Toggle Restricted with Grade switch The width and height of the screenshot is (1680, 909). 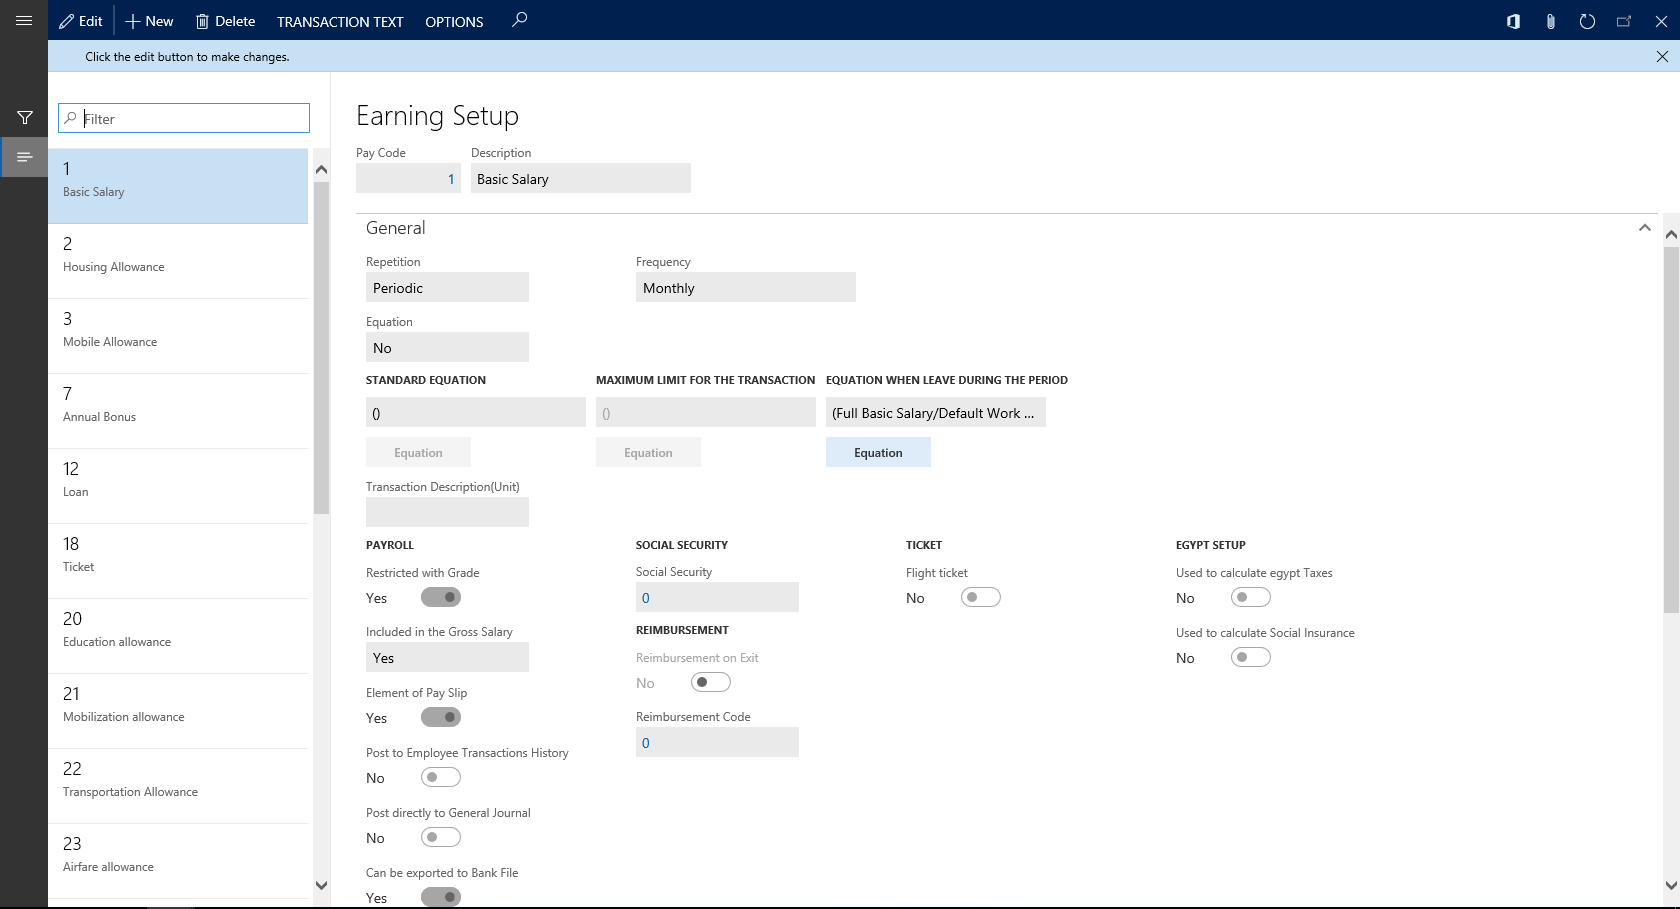click(441, 597)
